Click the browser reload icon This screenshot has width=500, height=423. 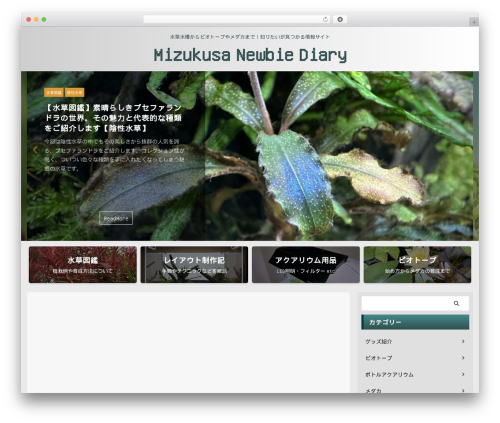click(325, 20)
